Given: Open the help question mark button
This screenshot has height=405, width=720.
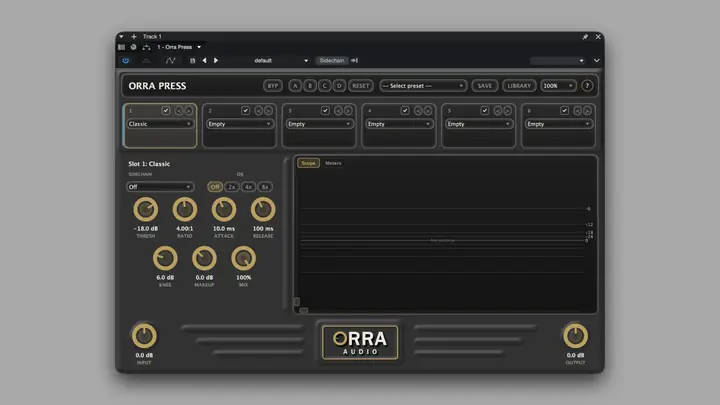Looking at the screenshot, I should coord(587,86).
